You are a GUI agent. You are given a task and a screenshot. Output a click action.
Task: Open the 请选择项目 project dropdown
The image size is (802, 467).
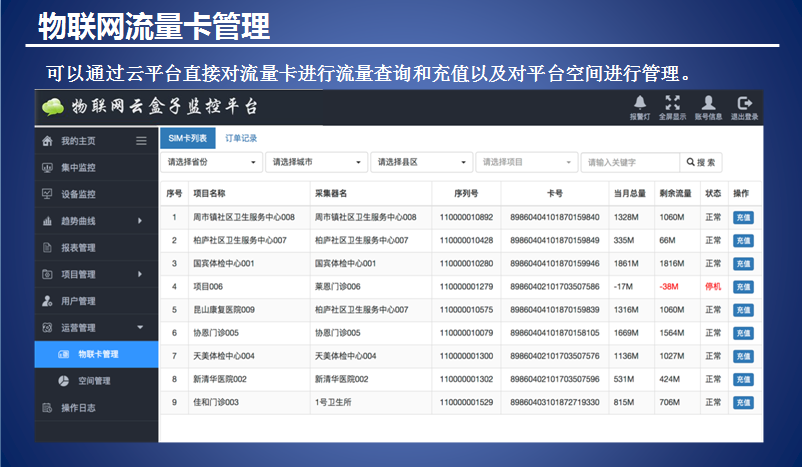pos(527,162)
